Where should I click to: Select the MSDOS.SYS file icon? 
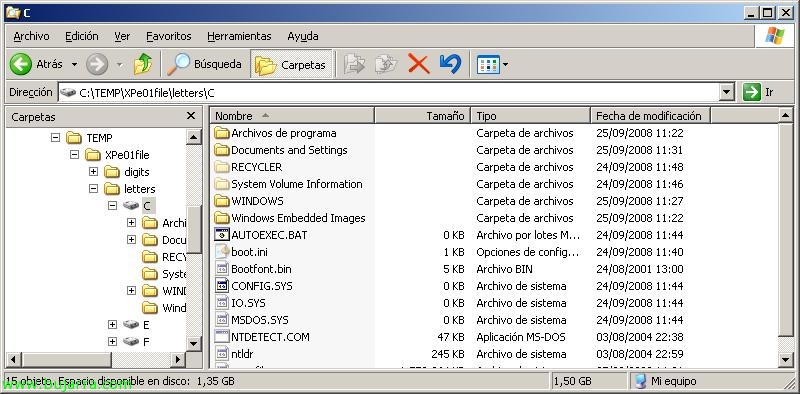pos(221,320)
